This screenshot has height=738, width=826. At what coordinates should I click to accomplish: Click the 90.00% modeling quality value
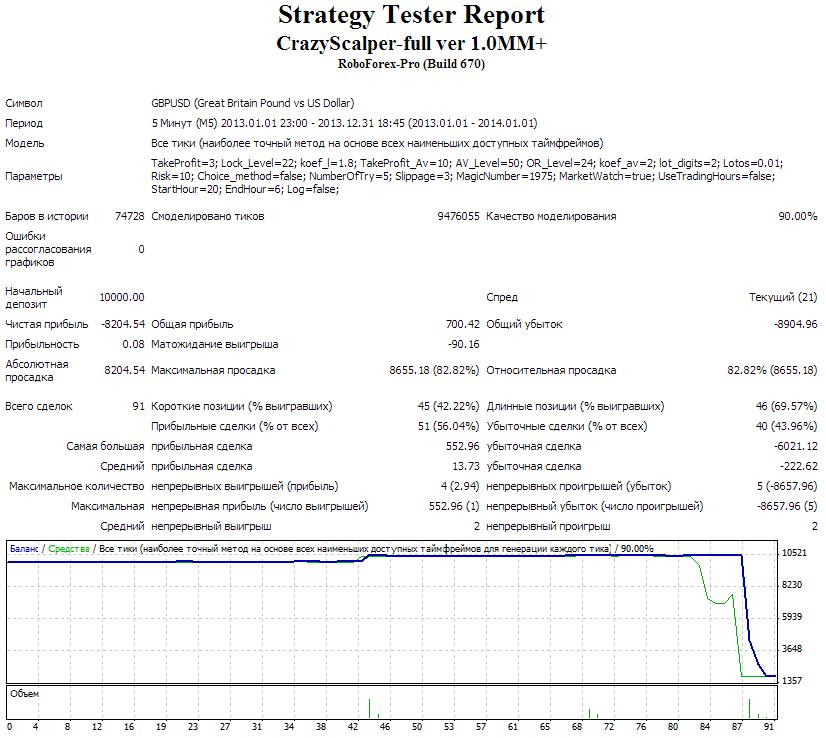pyautogui.click(x=798, y=216)
